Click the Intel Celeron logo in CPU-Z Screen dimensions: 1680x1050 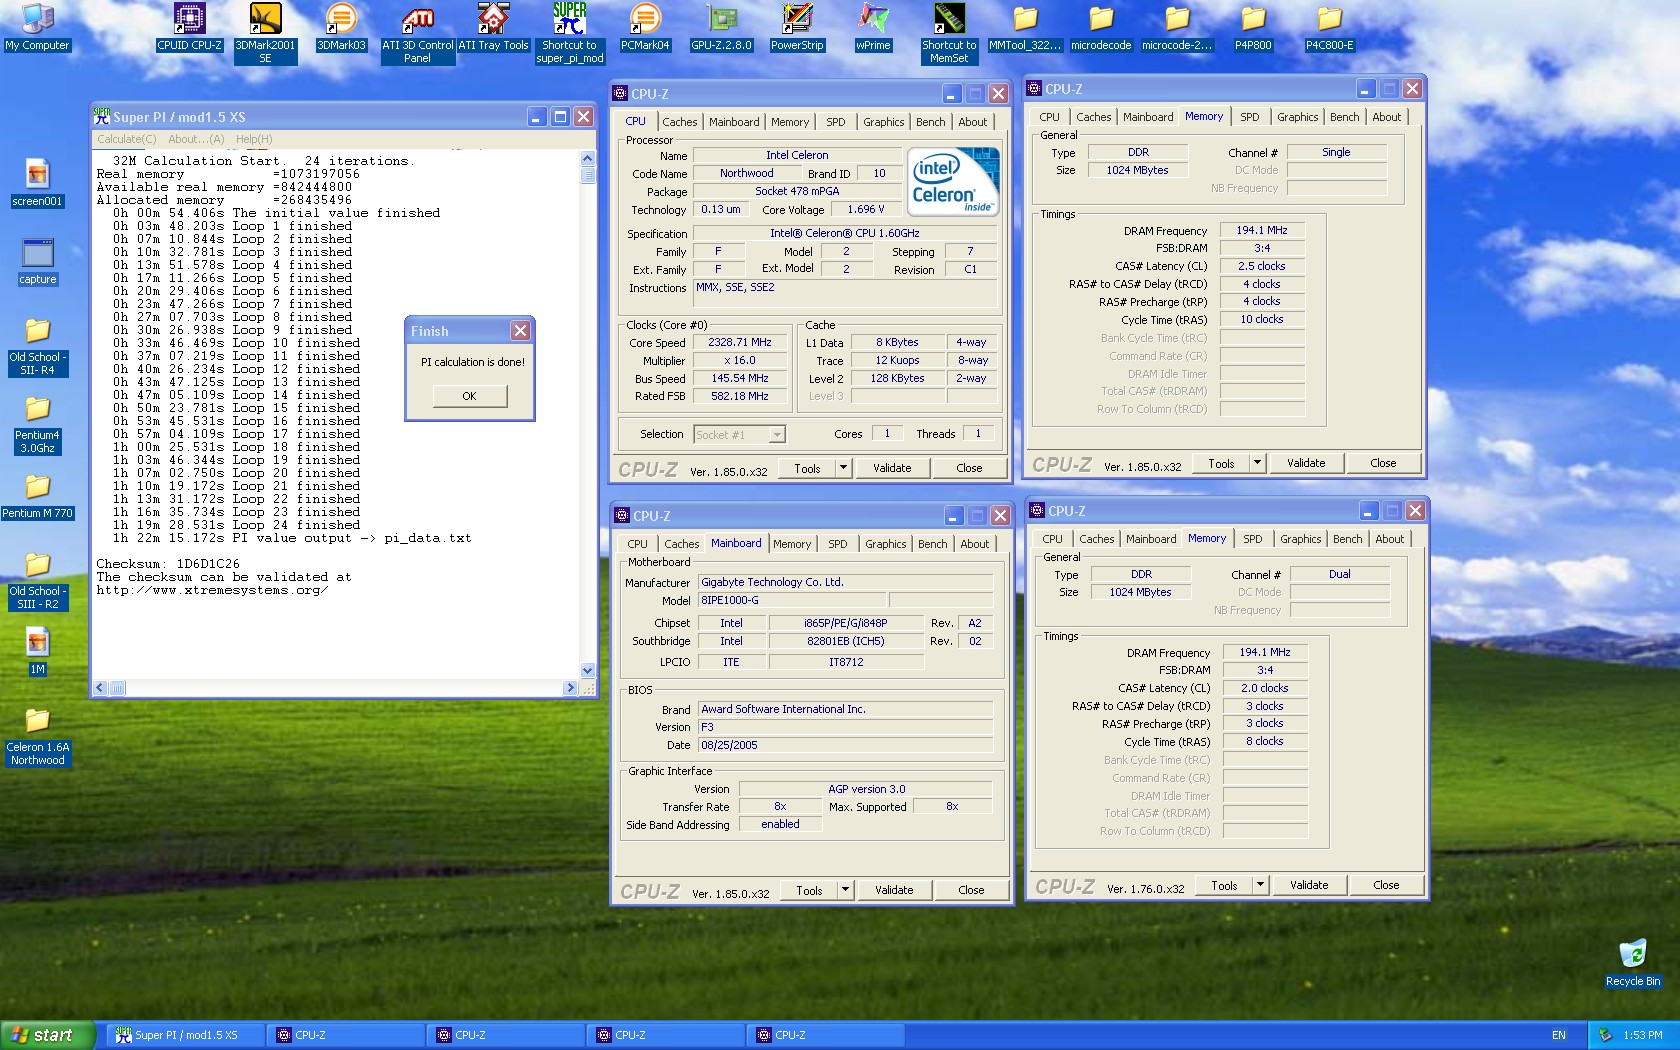(x=954, y=181)
